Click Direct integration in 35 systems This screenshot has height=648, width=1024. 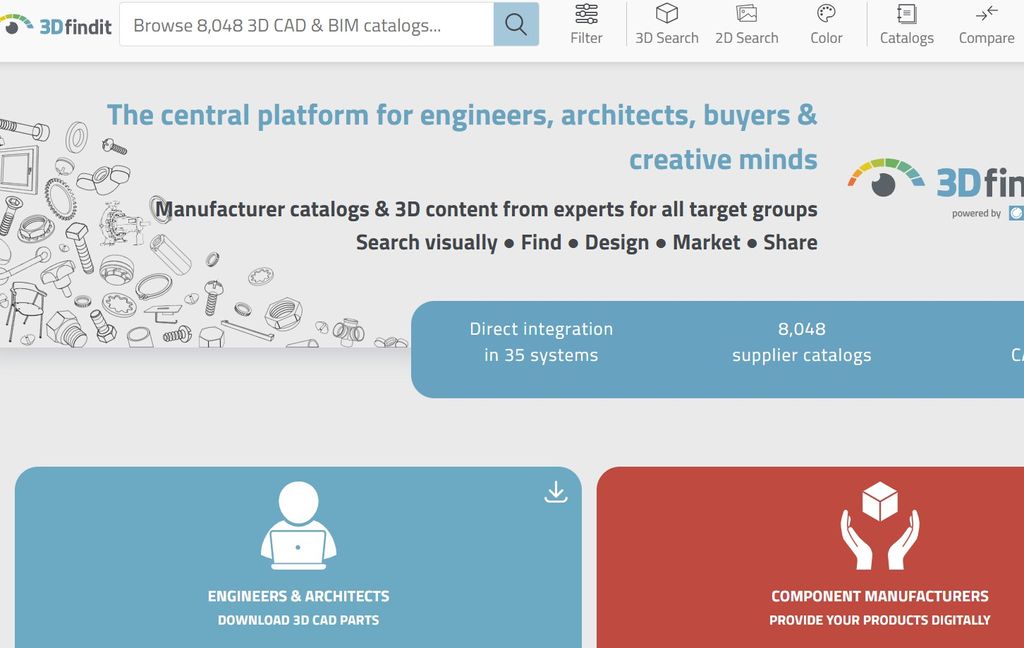point(541,342)
